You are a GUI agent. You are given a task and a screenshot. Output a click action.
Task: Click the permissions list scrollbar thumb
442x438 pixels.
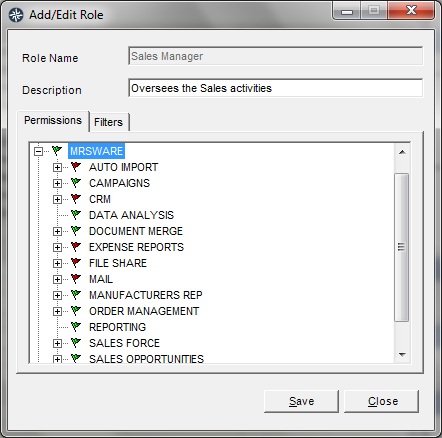(402, 247)
